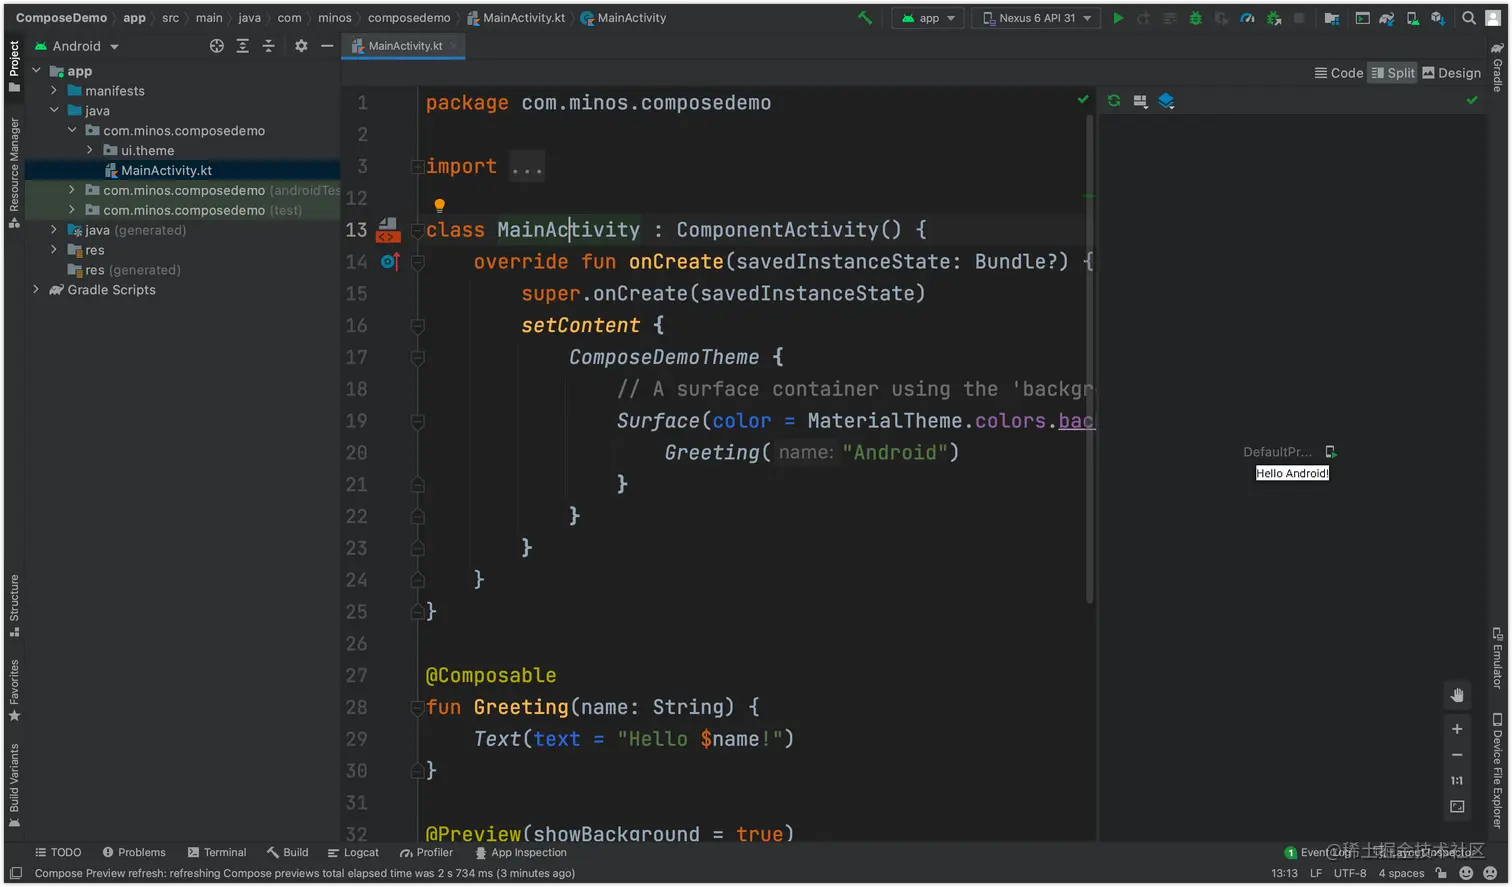Toggle the read-only lock in status bar
Image resolution: width=1512 pixels, height=887 pixels.
coord(1441,873)
